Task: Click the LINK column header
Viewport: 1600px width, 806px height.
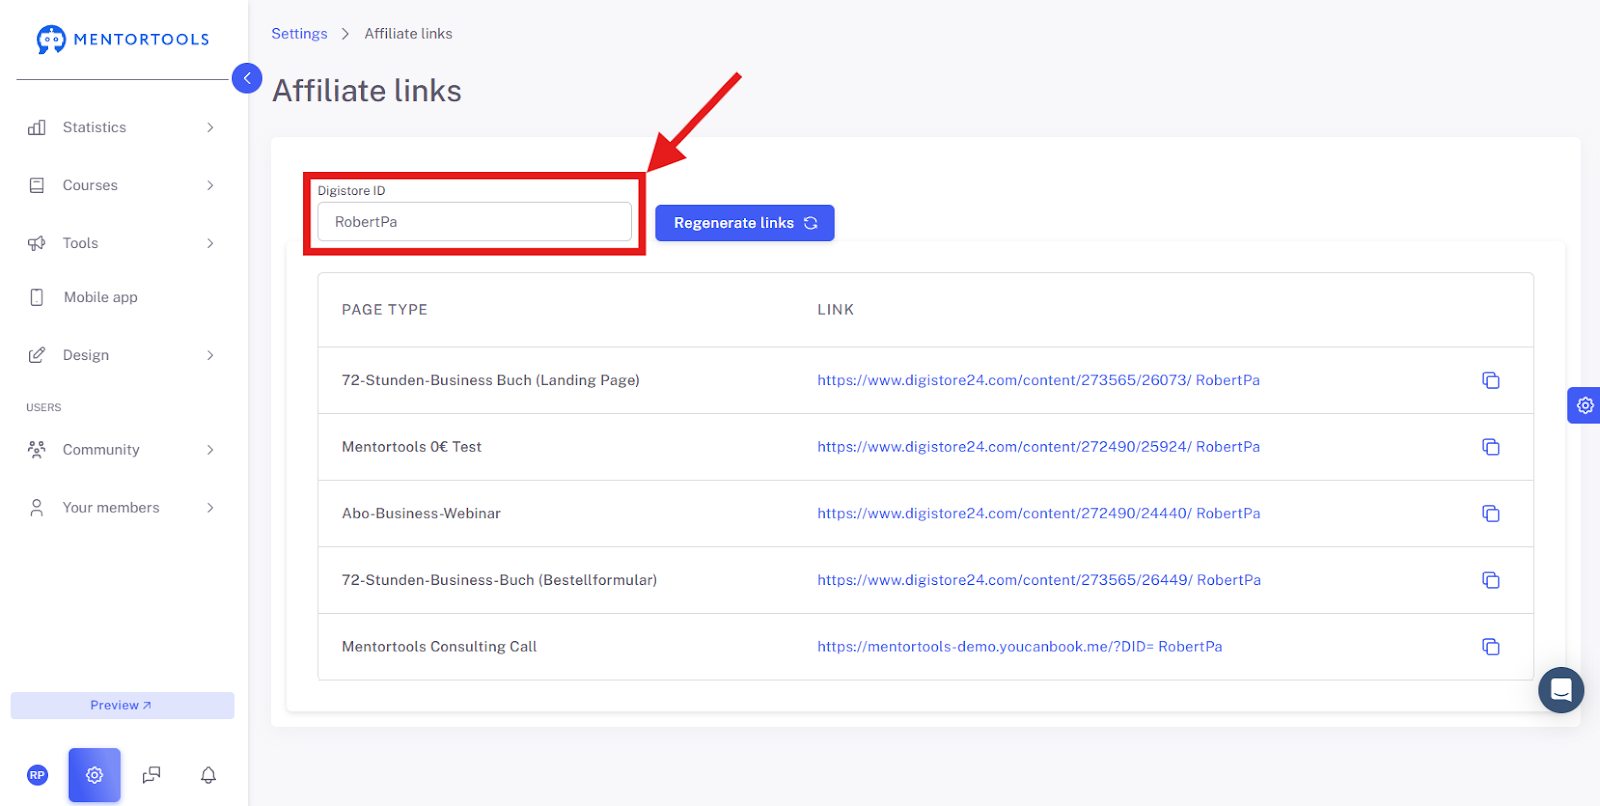Action: click(x=835, y=310)
